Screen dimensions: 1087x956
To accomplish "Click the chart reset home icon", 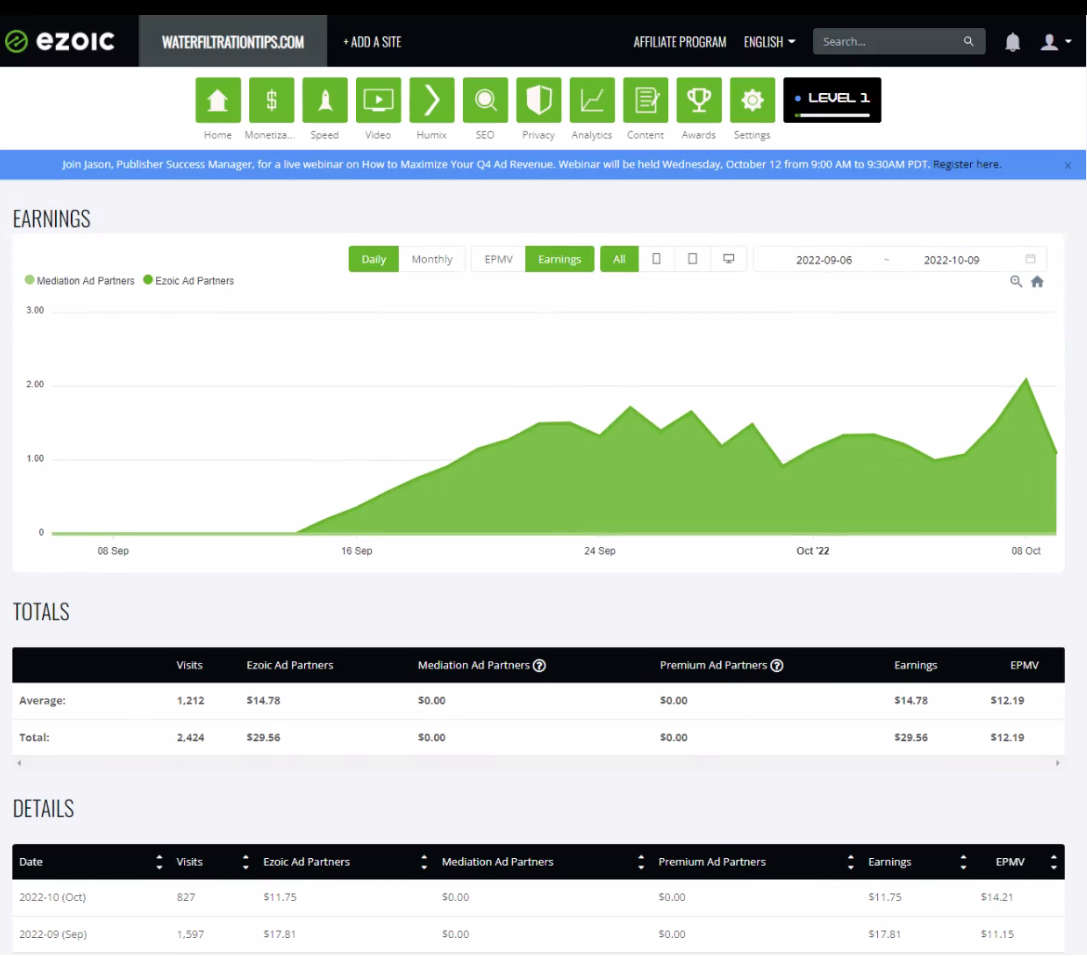I will coord(1037,281).
